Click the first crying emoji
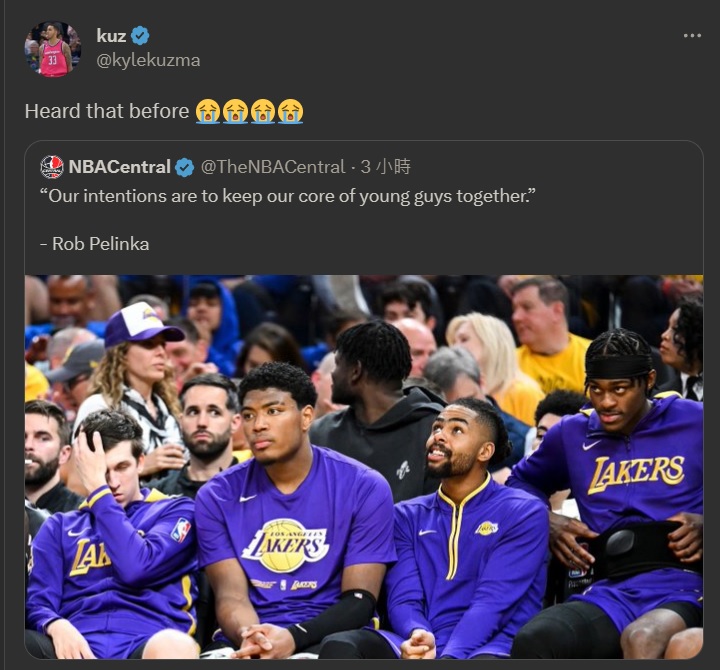The image size is (720, 670). [x=208, y=111]
